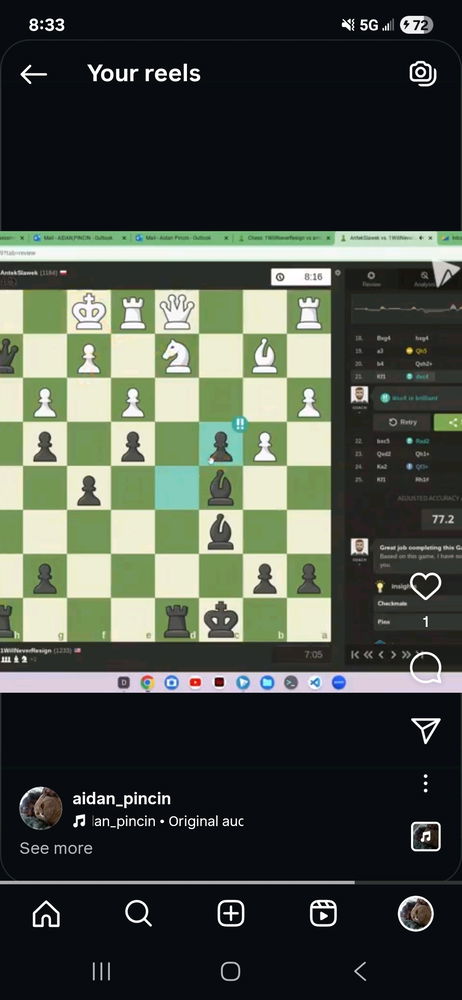Select the black rook next to black king
Viewport: 462px width, 1000px height.
(x=177, y=621)
